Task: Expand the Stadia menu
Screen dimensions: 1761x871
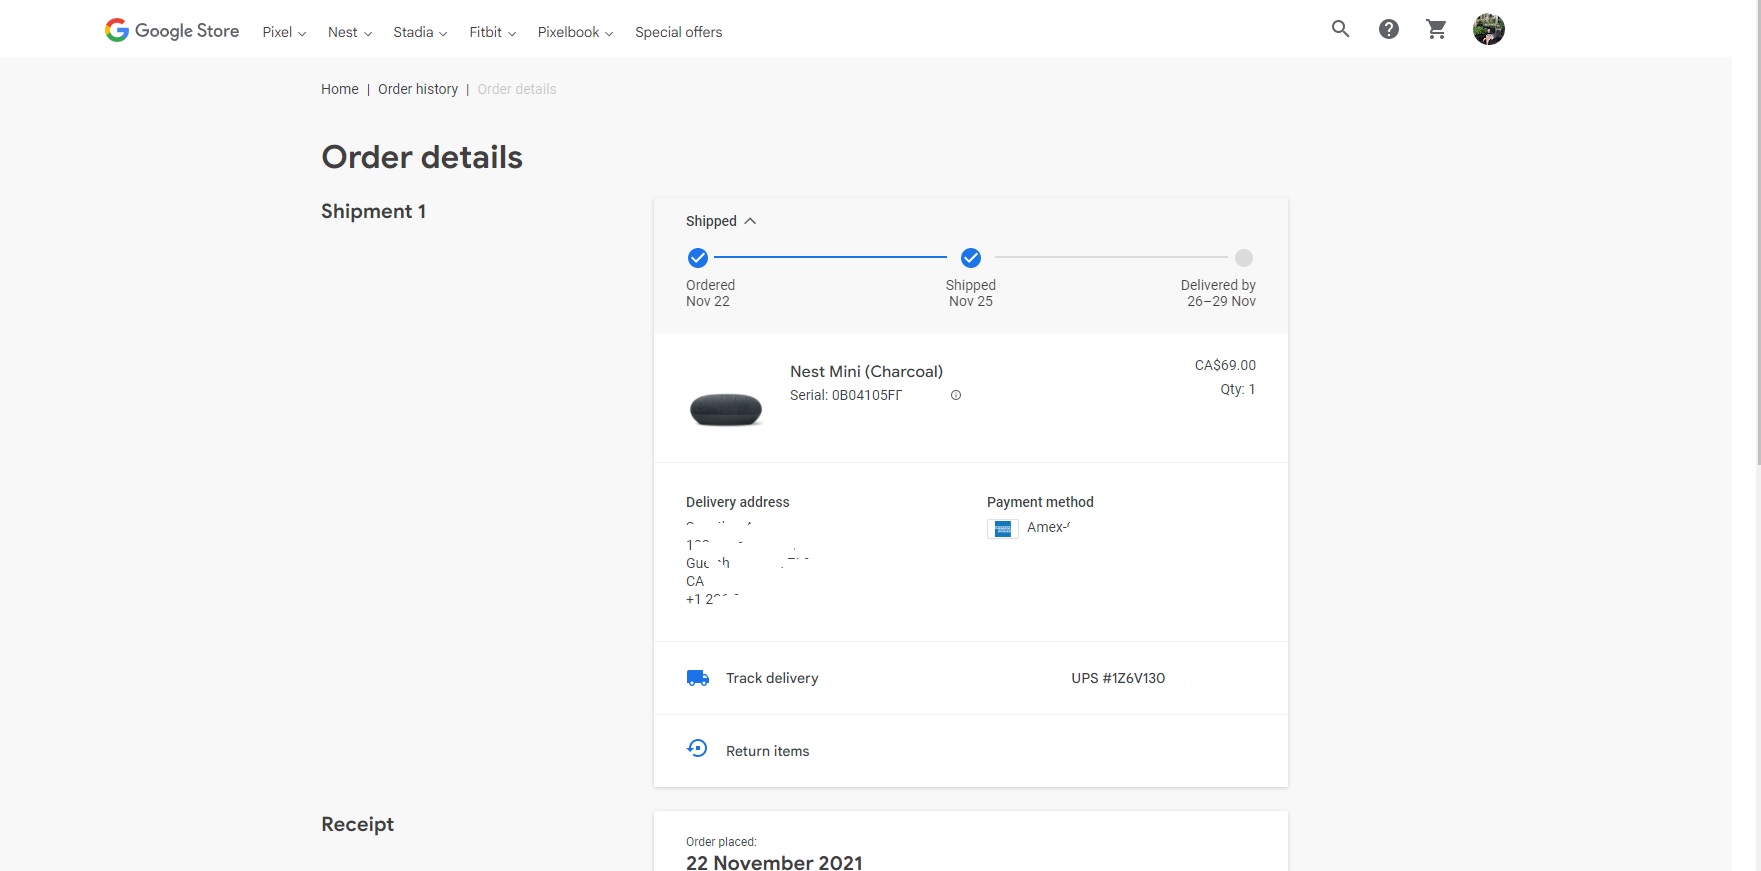Action: pos(420,32)
